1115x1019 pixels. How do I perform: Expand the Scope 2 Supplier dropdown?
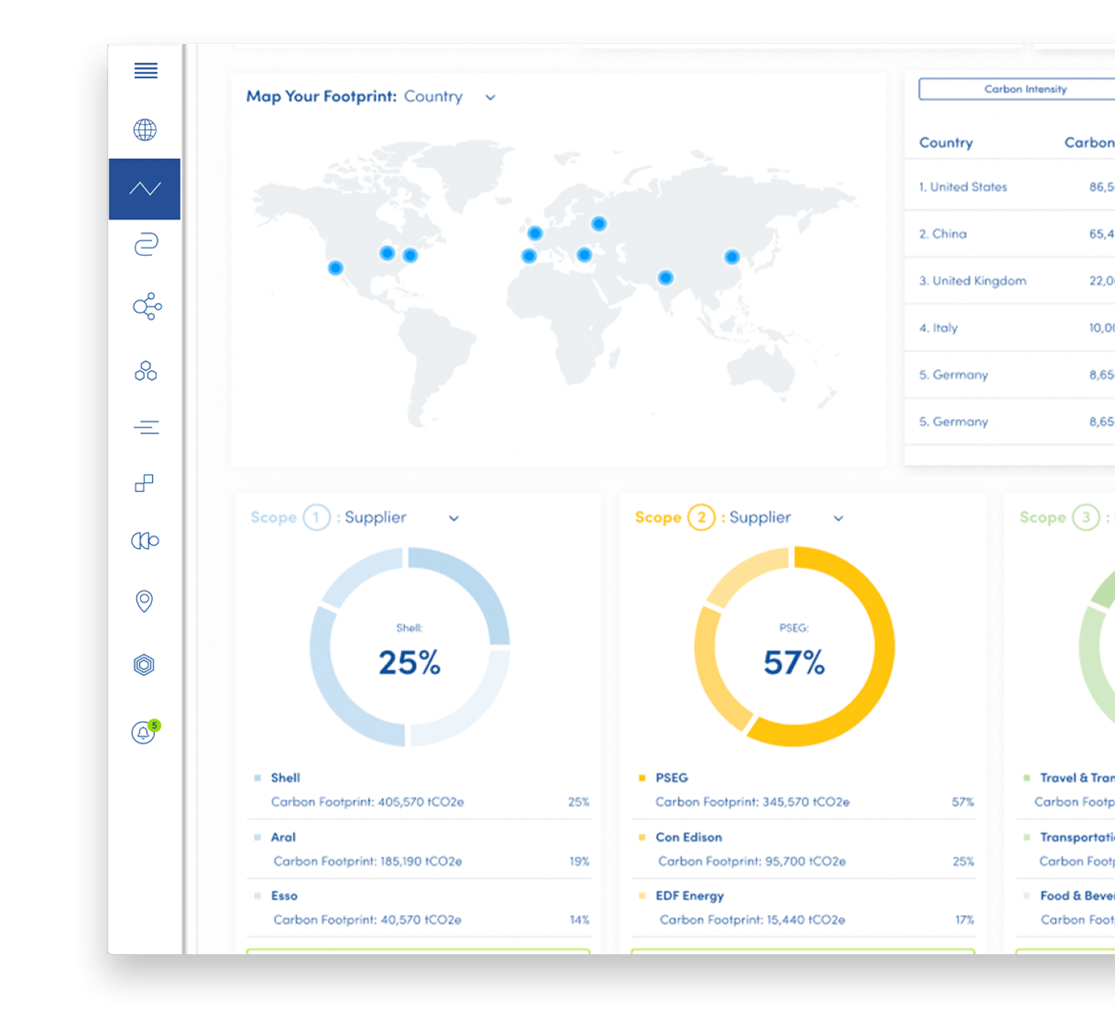[x=838, y=518]
